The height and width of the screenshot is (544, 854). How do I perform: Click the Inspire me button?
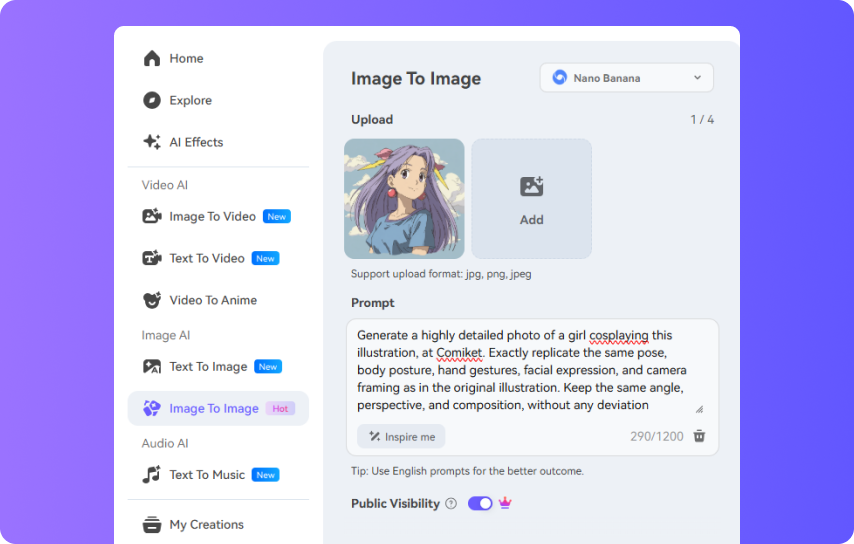point(401,436)
